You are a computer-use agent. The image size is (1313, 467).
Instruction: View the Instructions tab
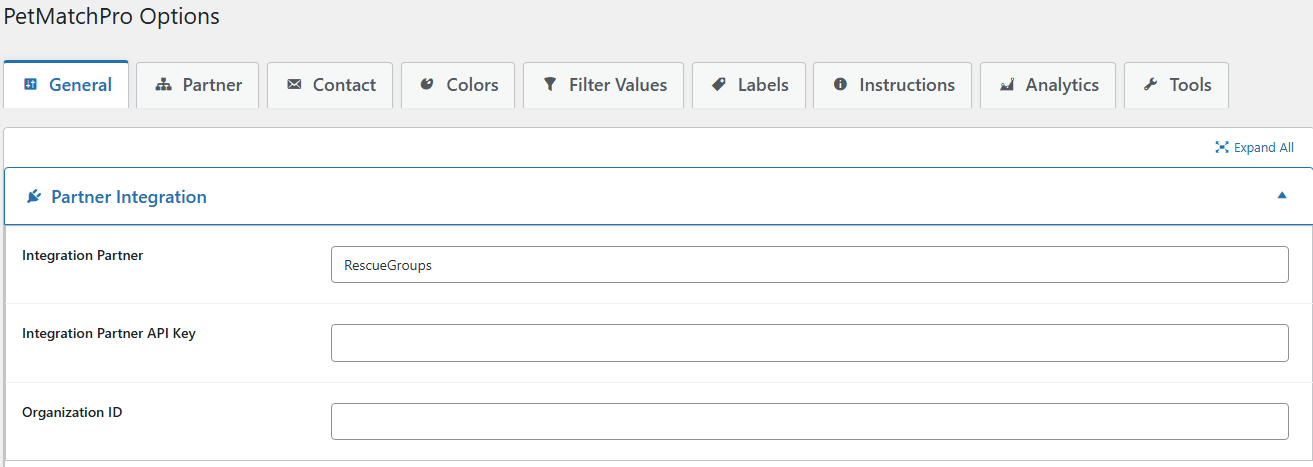point(893,85)
